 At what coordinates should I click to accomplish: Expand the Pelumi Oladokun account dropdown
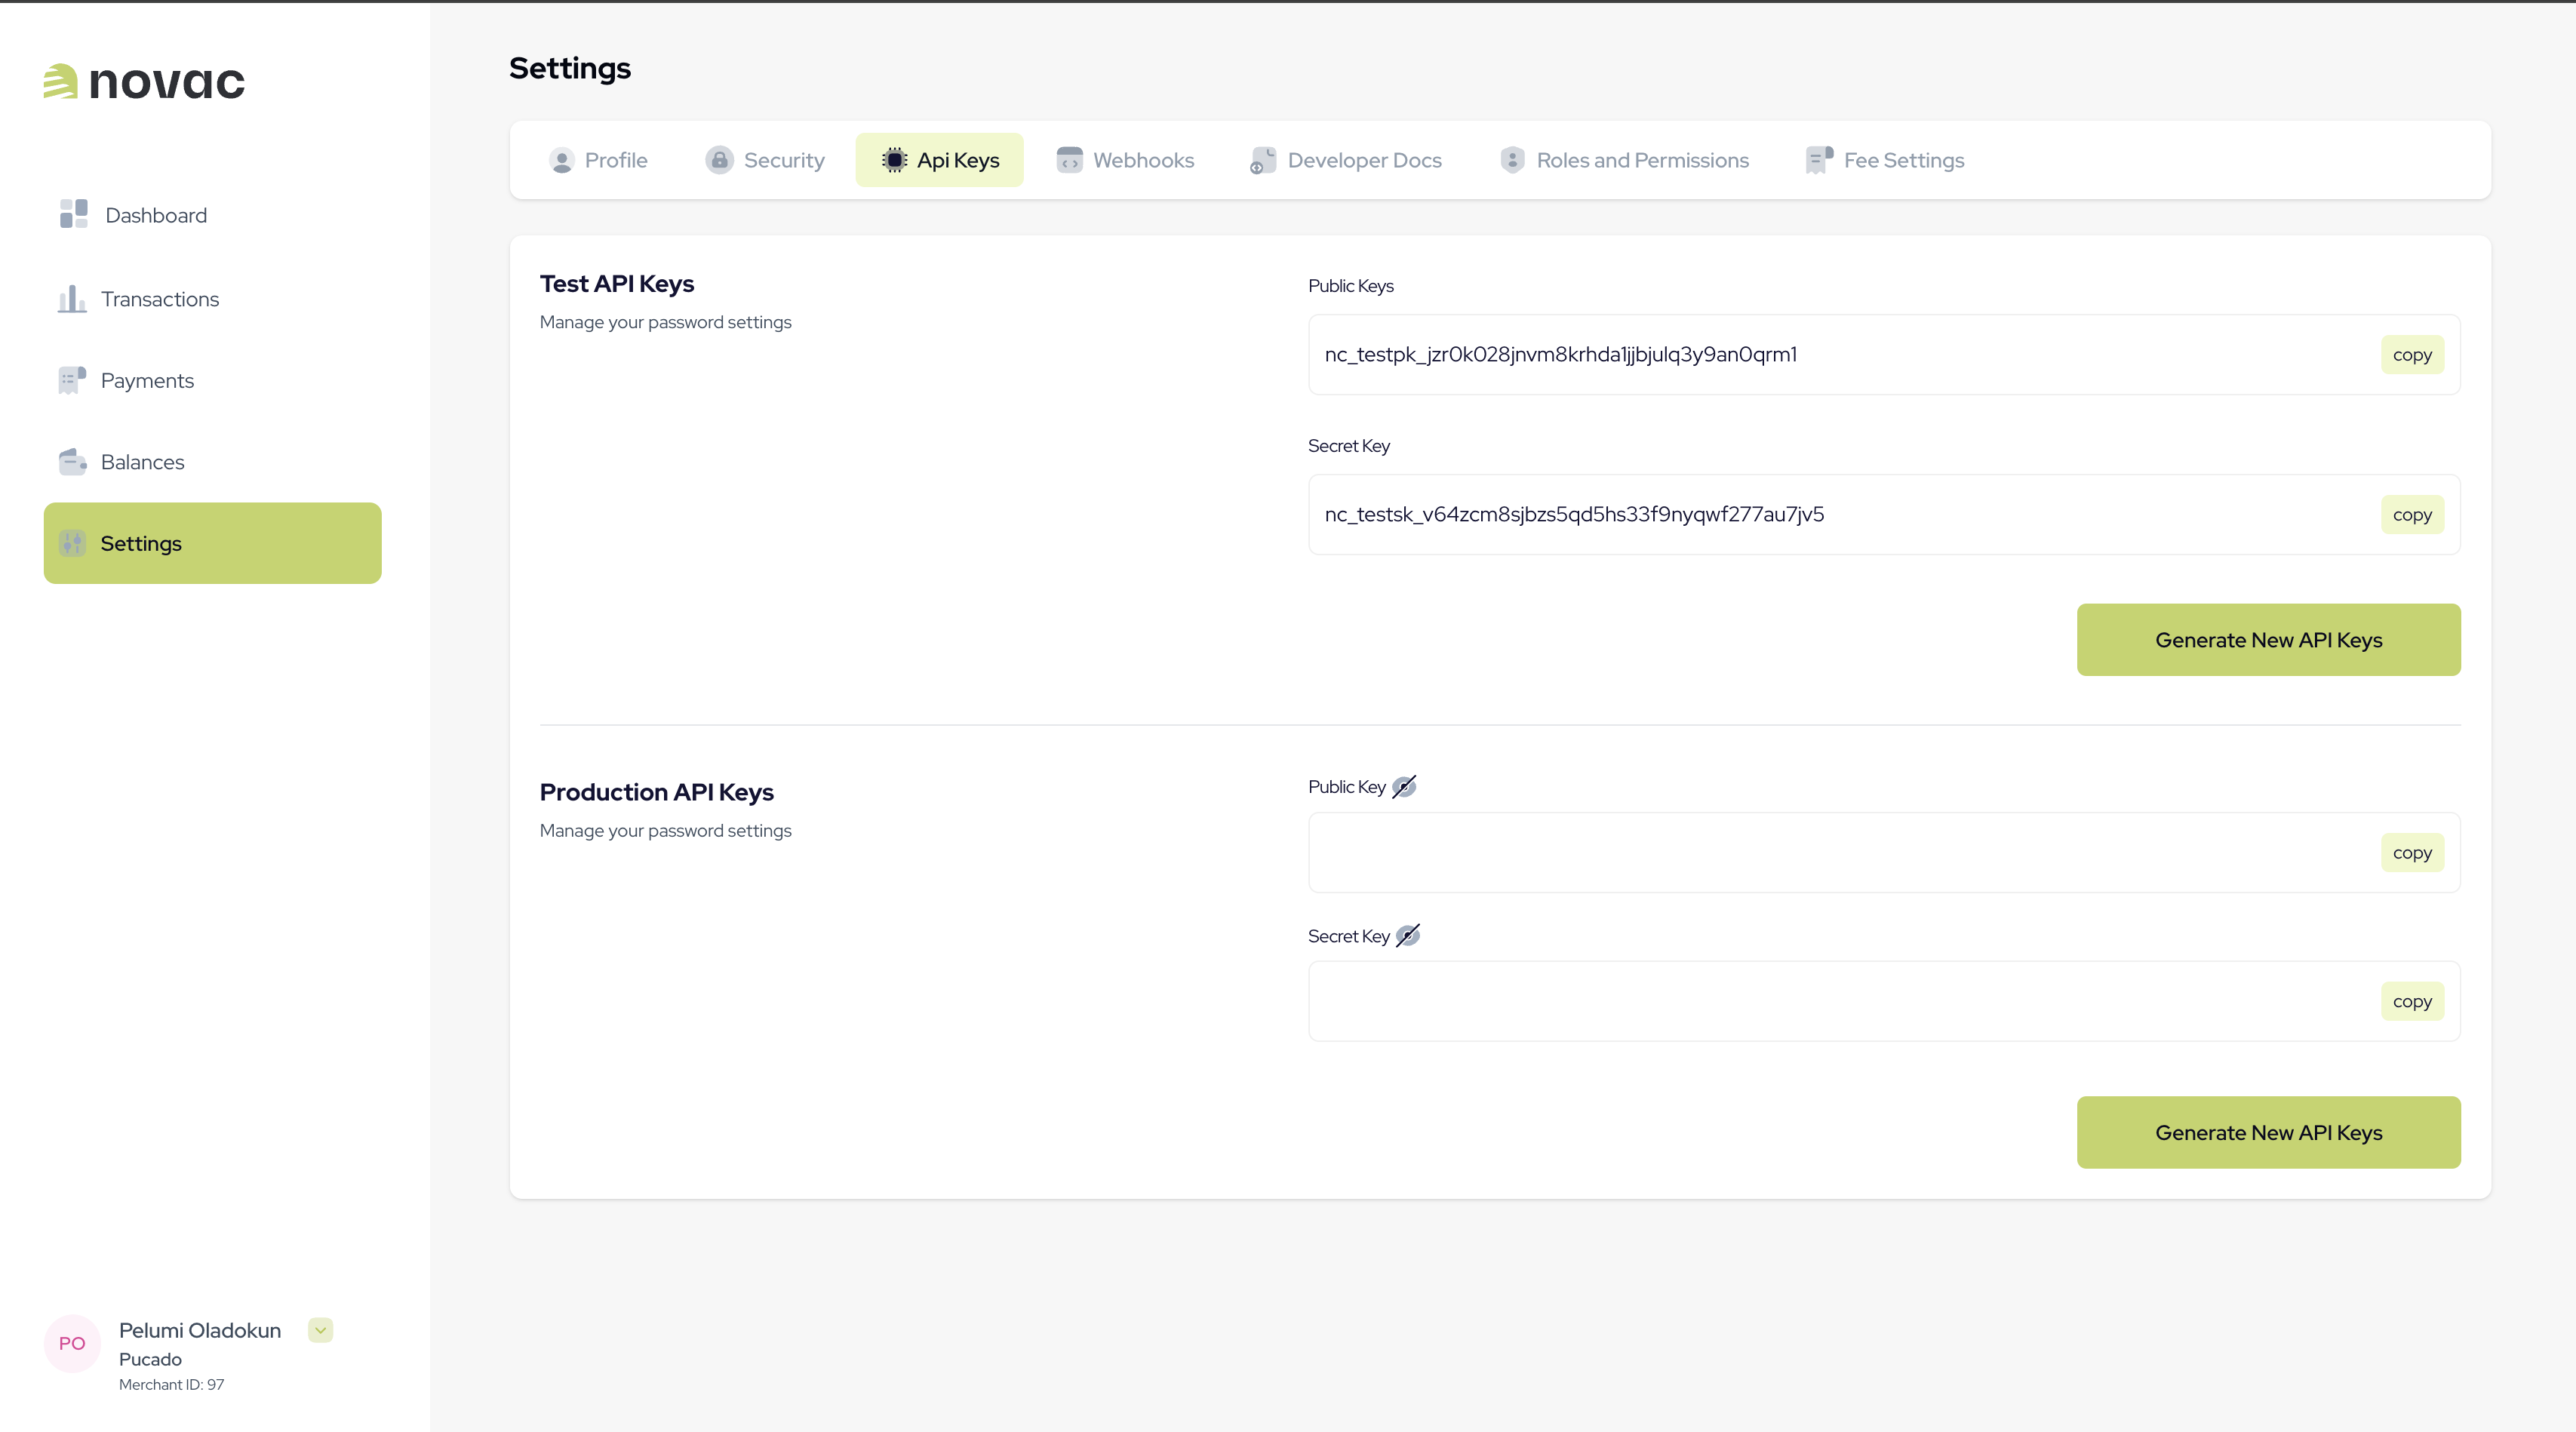(x=320, y=1330)
